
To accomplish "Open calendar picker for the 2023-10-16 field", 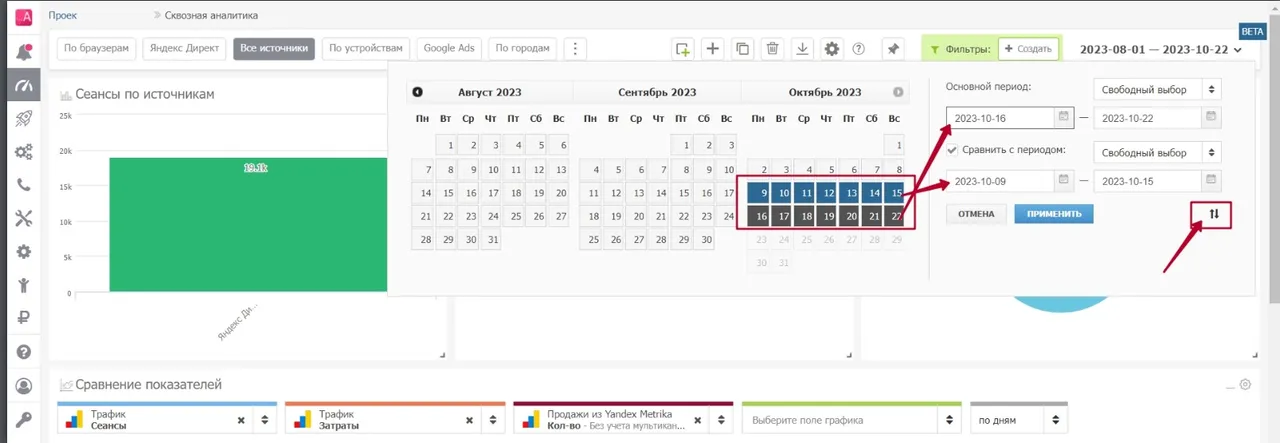I will click(1062, 117).
